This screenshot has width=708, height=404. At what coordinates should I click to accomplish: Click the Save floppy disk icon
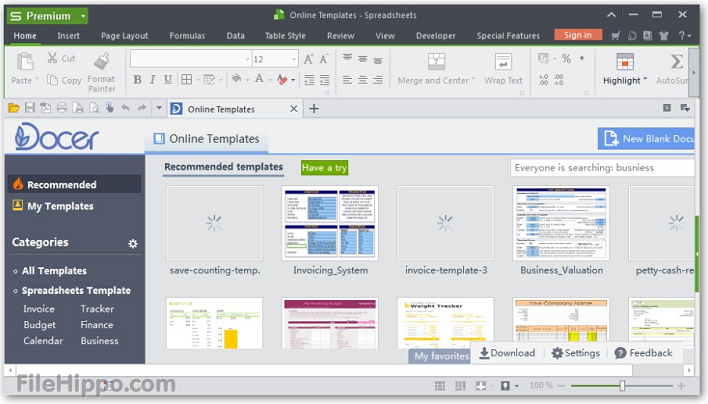pos(30,108)
